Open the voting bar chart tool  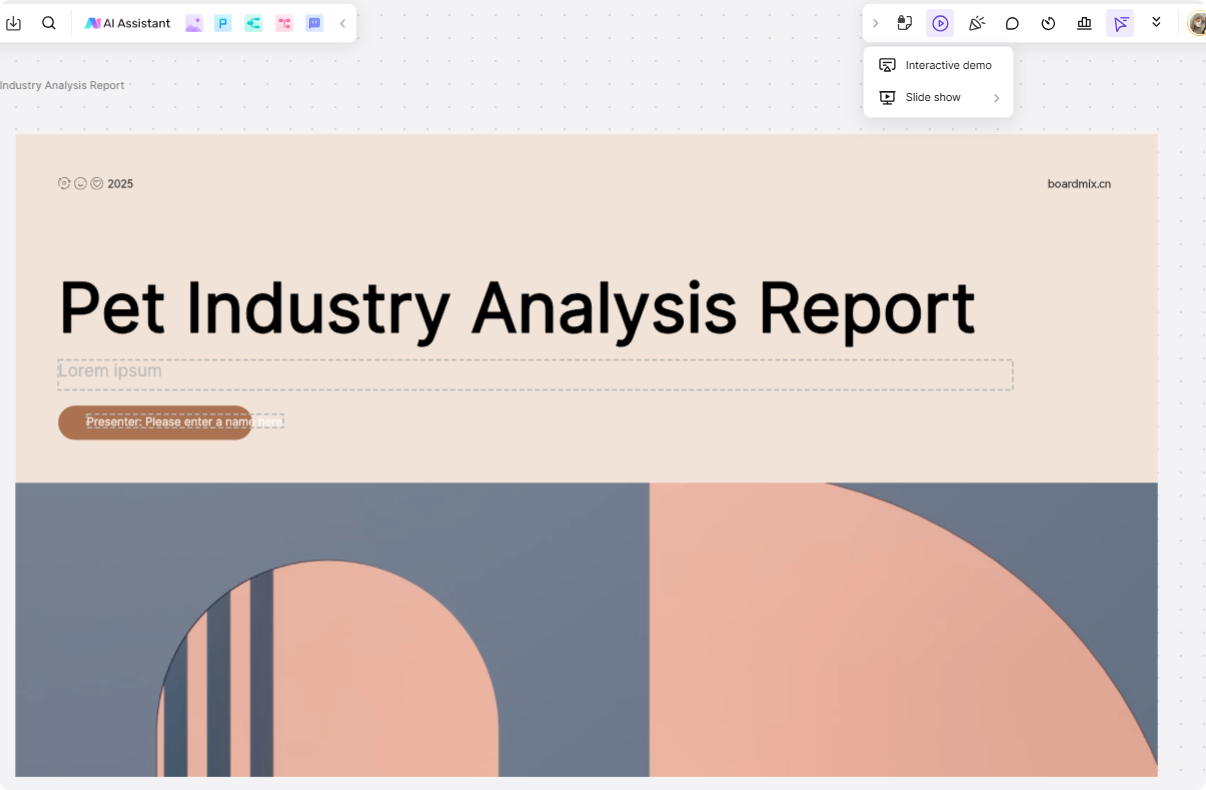1084,23
